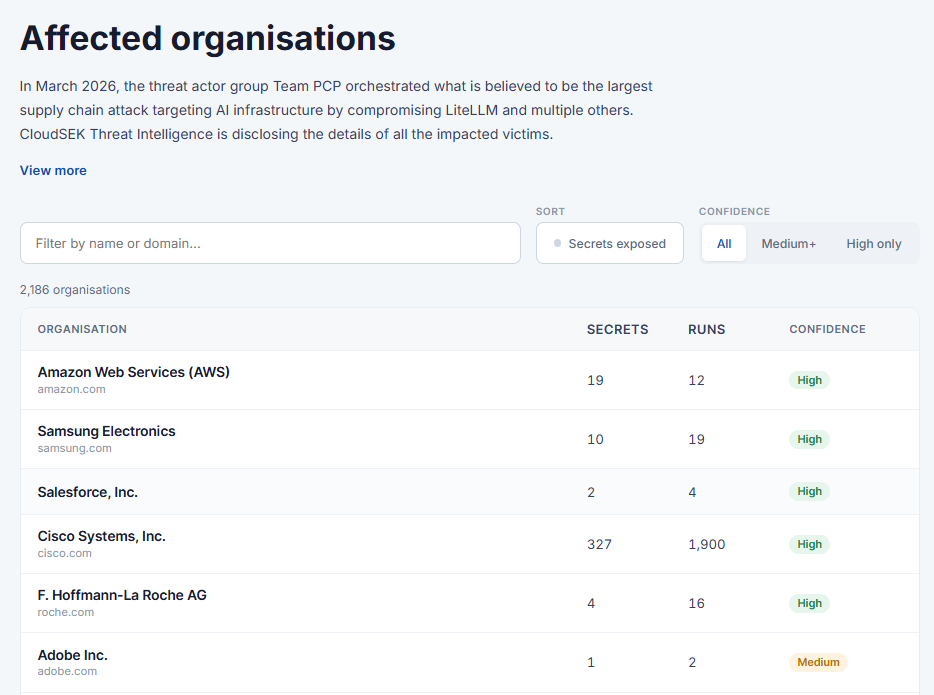
Task: Open the Adobe Inc. row
Action: point(470,662)
